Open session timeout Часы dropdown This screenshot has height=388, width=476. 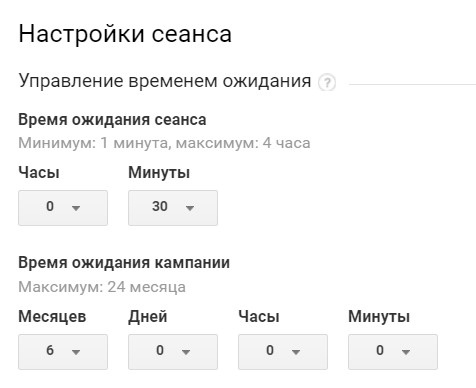(x=63, y=208)
